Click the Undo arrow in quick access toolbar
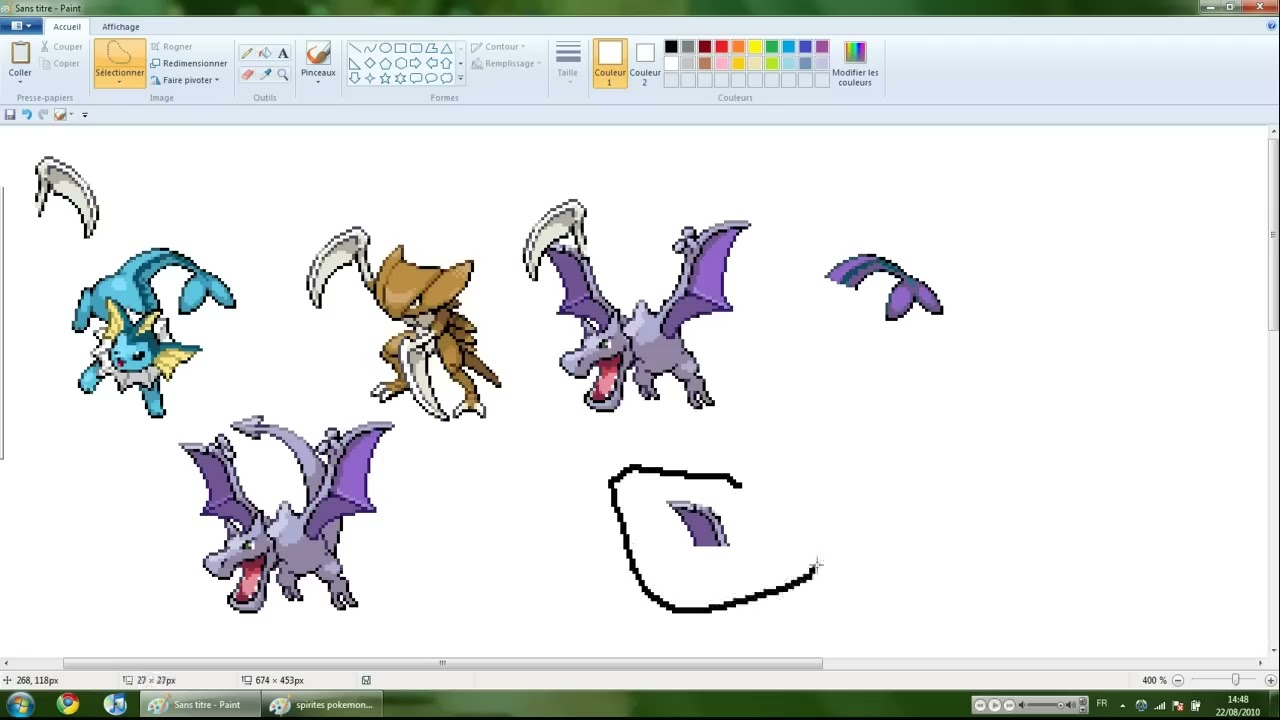The width and height of the screenshot is (1280, 720). point(27,115)
